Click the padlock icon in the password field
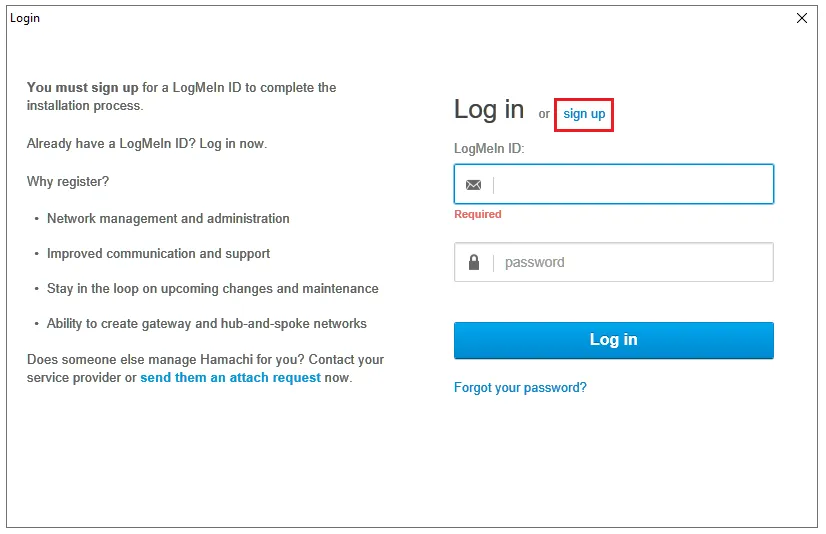This screenshot has height=534, width=826. (x=473, y=262)
